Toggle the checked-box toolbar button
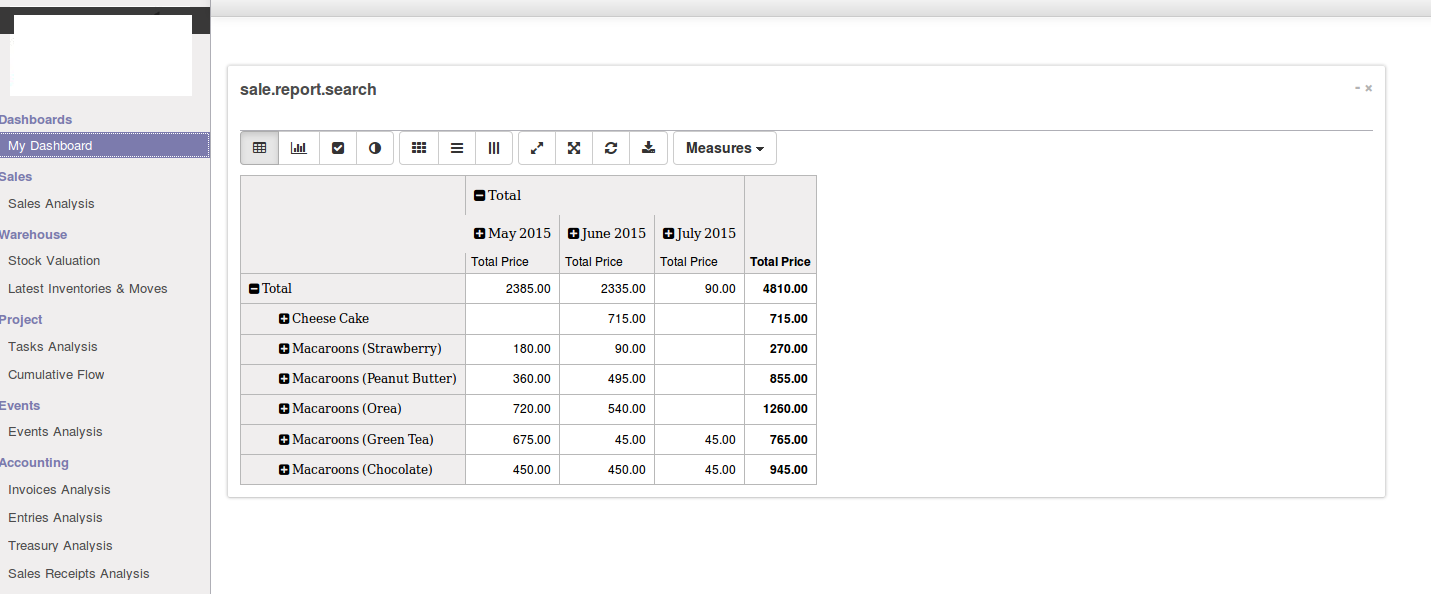This screenshot has width=1431, height=594. click(x=338, y=148)
